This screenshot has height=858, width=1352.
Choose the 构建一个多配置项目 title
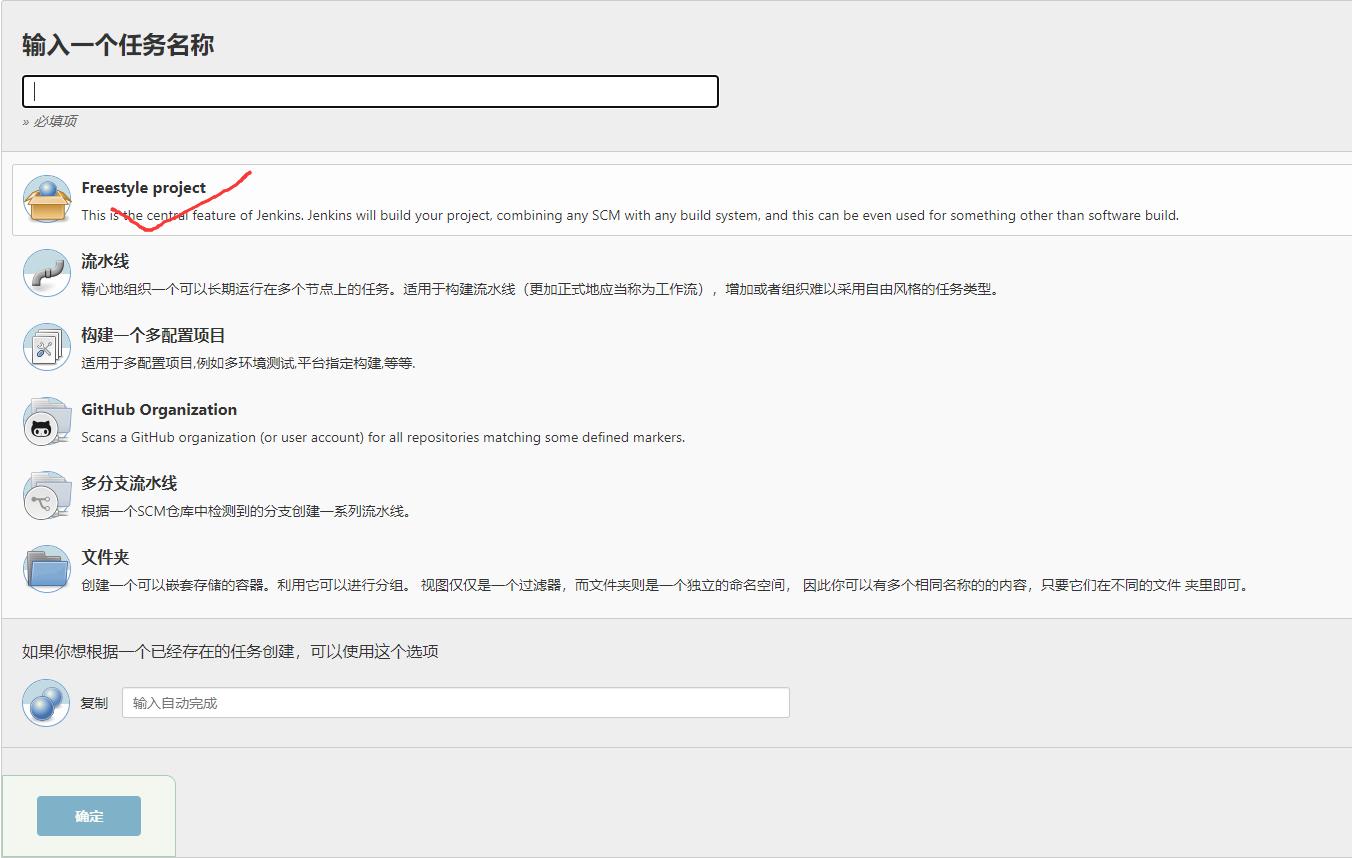click(x=153, y=336)
